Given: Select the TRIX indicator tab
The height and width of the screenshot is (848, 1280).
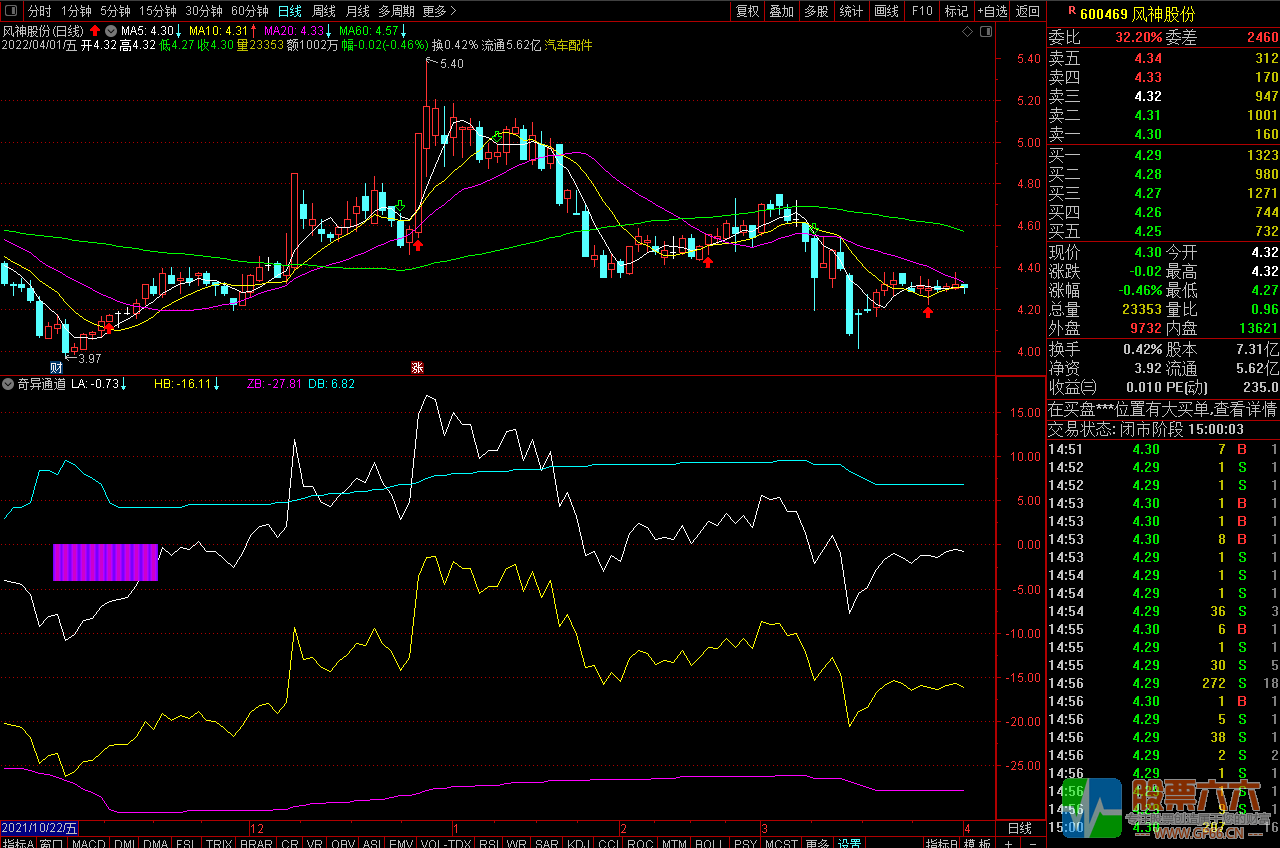Looking at the screenshot, I should (x=218, y=844).
